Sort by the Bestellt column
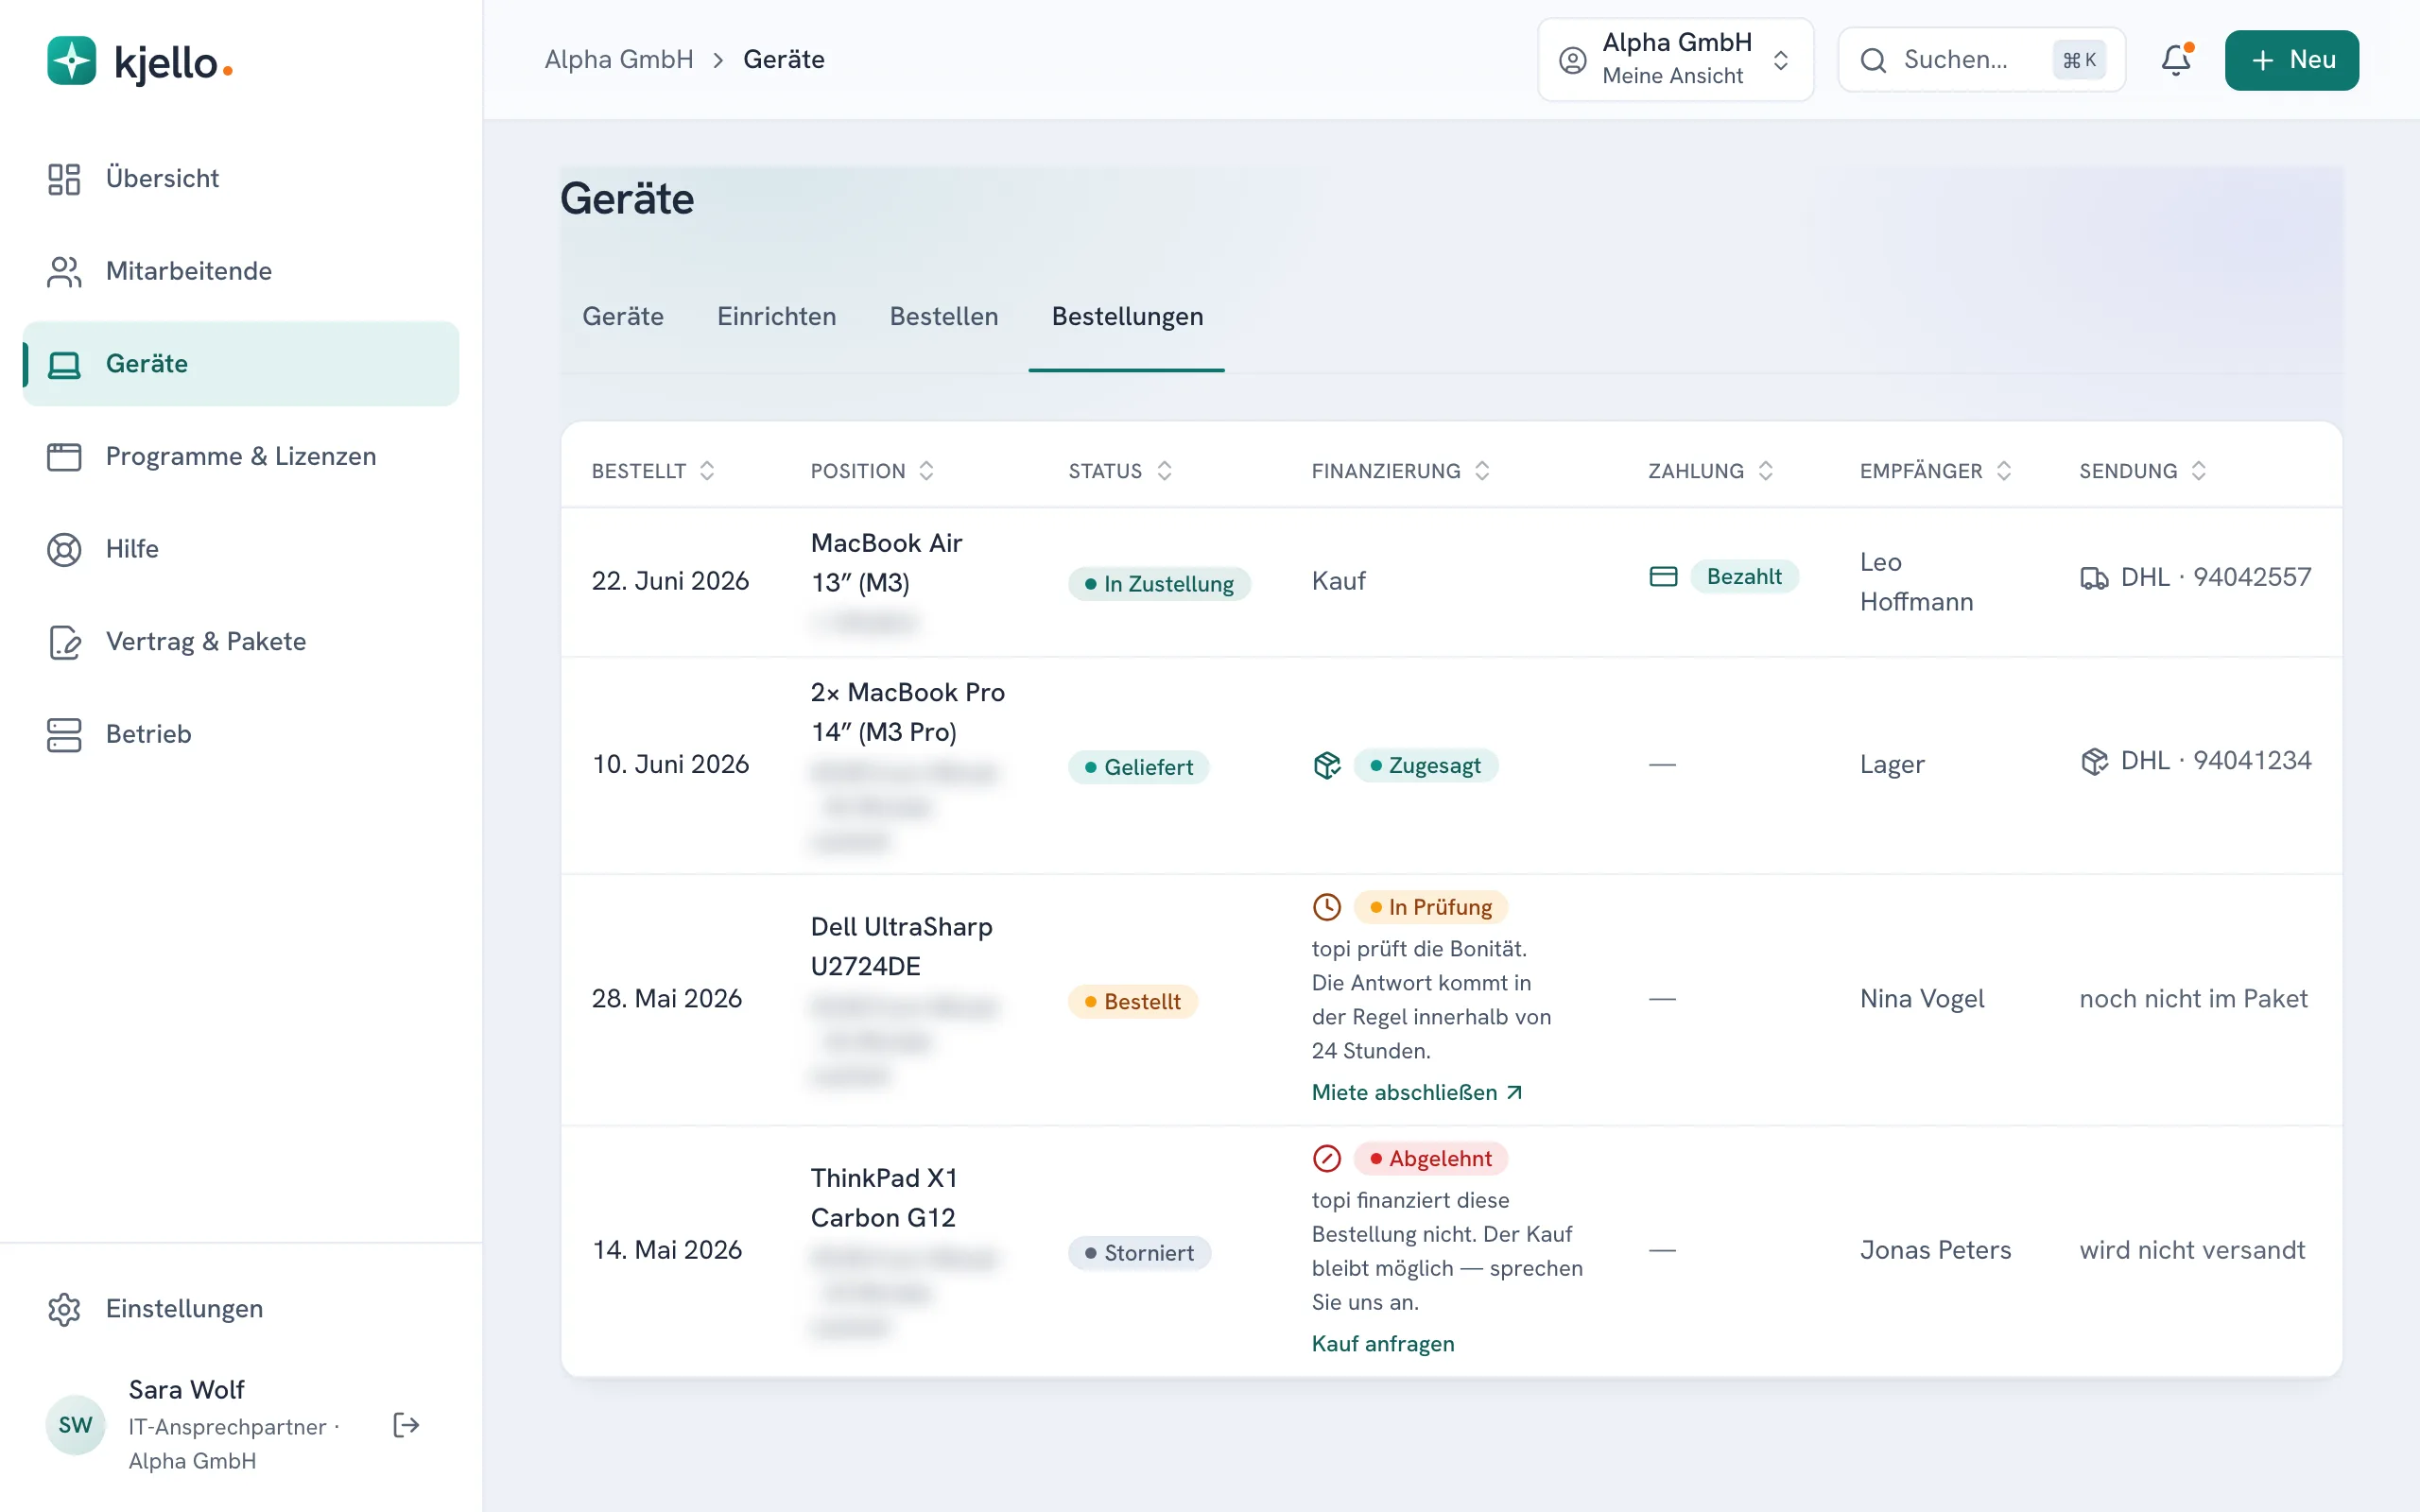The height and width of the screenshot is (1512, 2420). click(x=653, y=471)
